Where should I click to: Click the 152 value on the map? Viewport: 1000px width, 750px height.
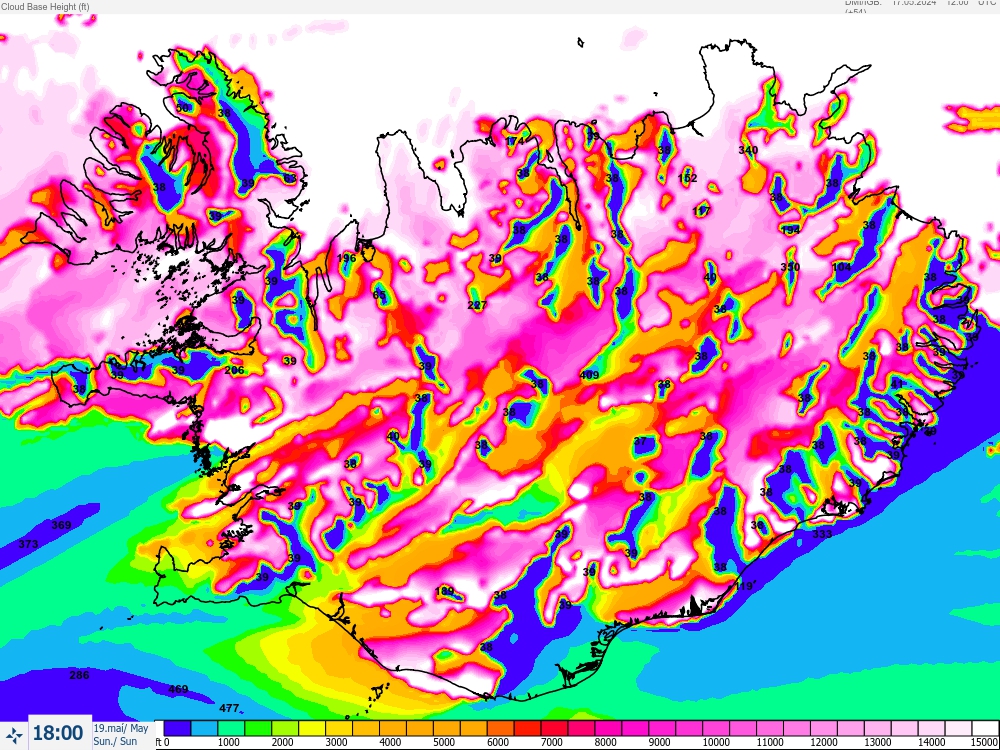[x=688, y=178]
